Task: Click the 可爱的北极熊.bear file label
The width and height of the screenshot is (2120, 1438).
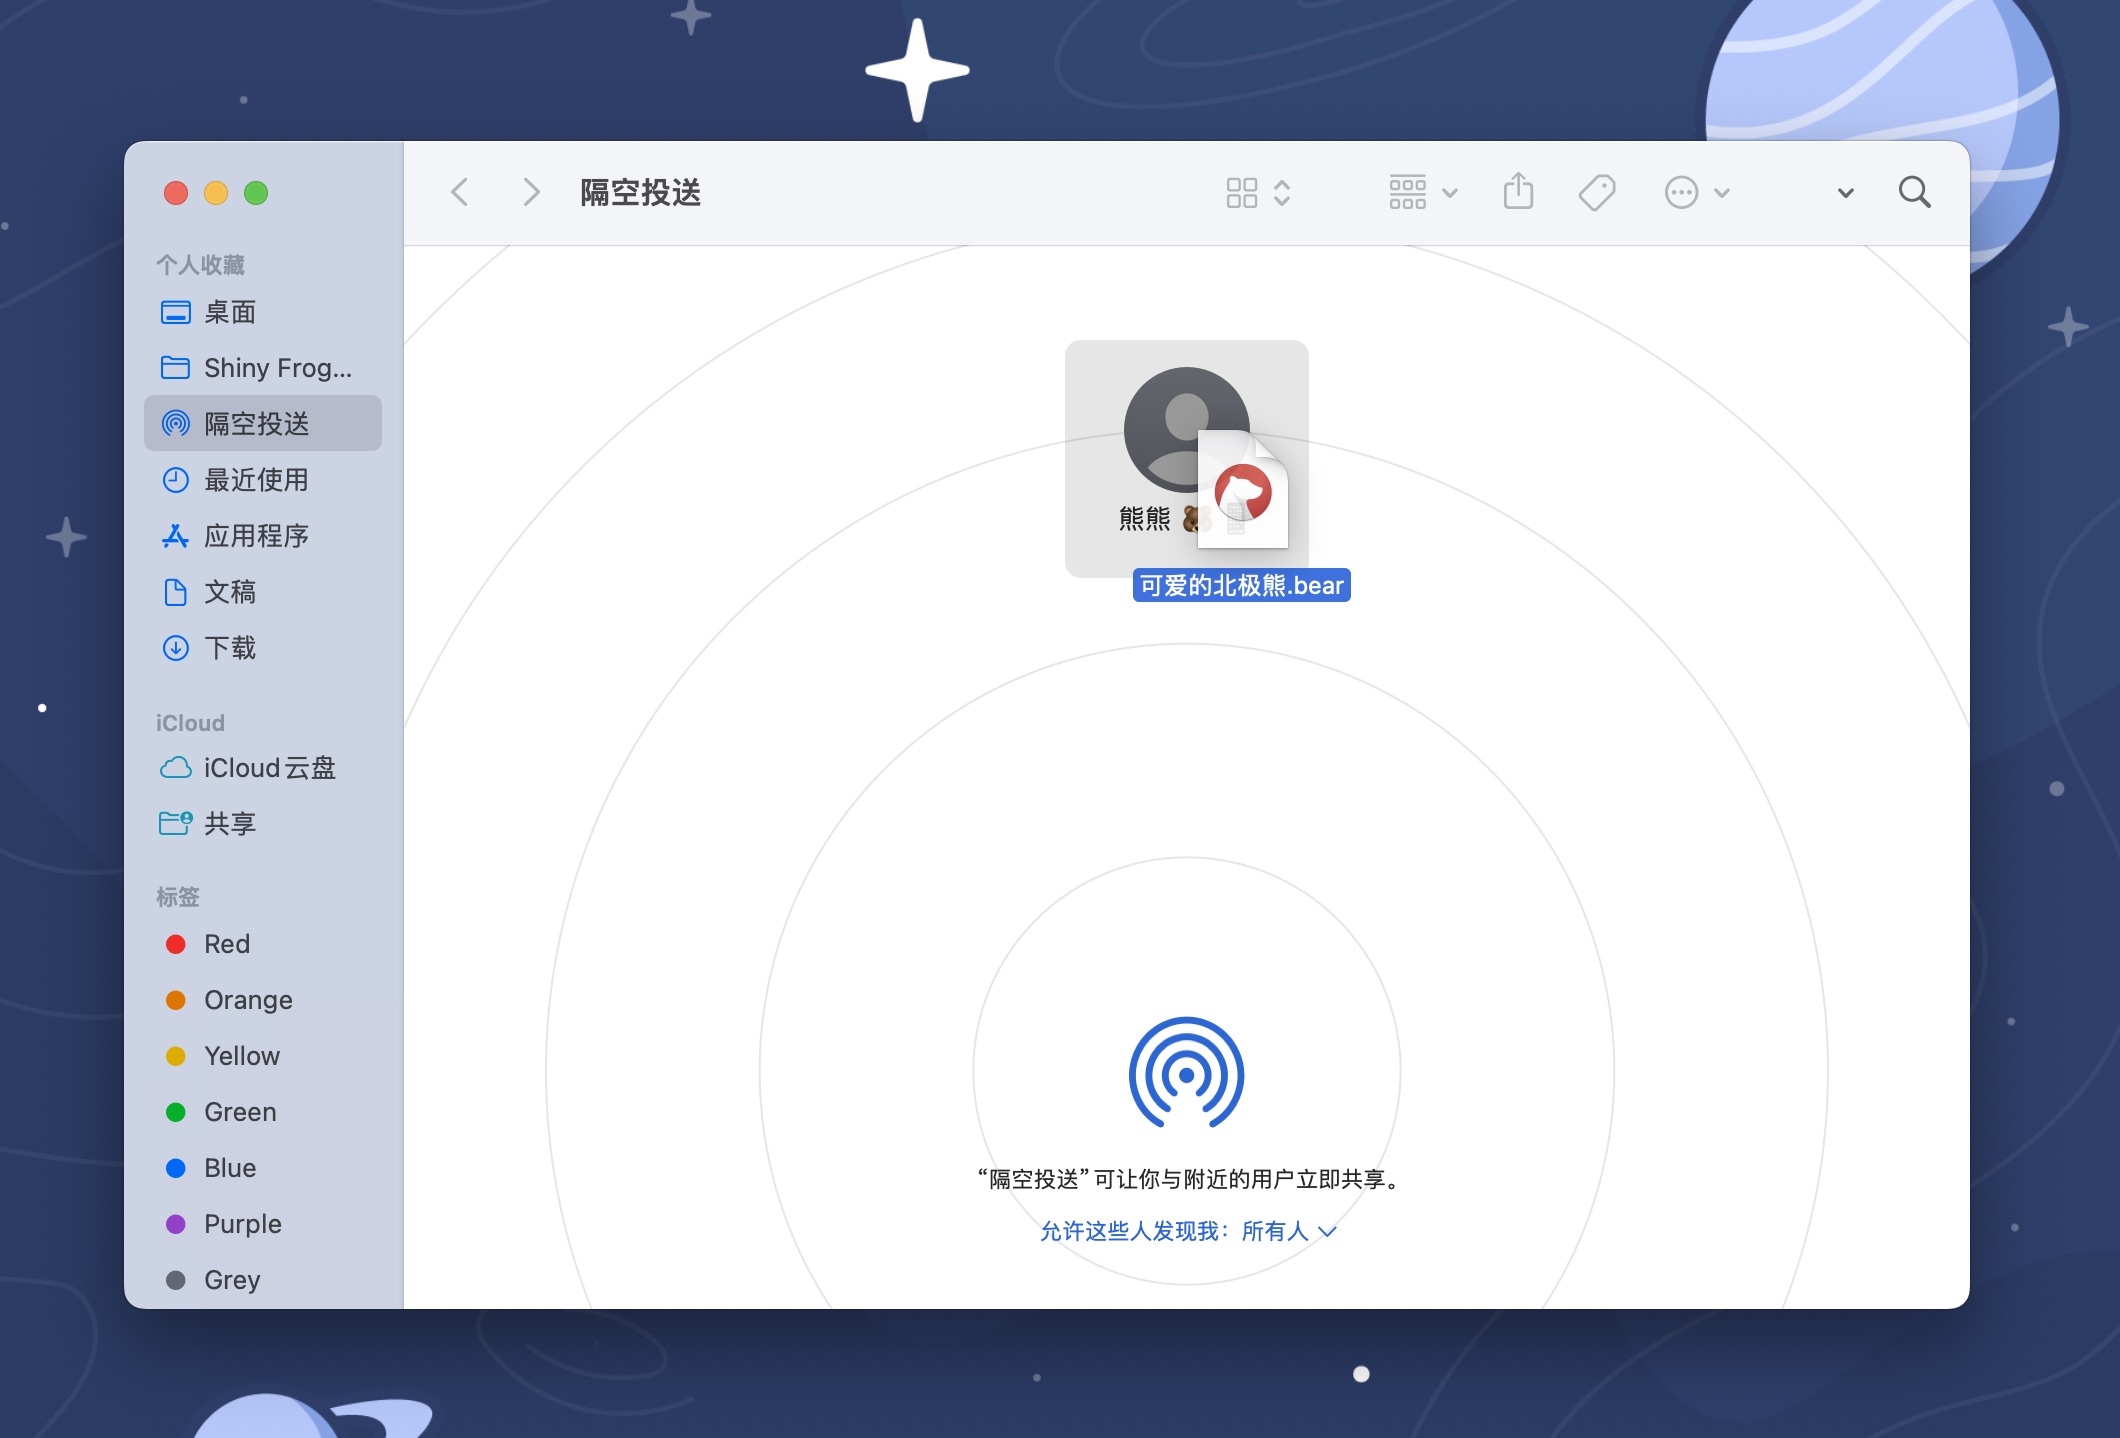Action: (1241, 585)
